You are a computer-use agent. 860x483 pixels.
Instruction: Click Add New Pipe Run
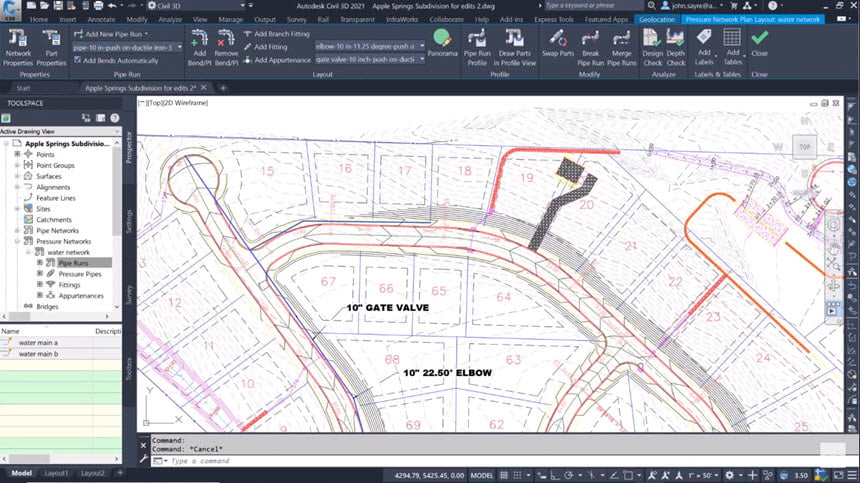(x=111, y=34)
